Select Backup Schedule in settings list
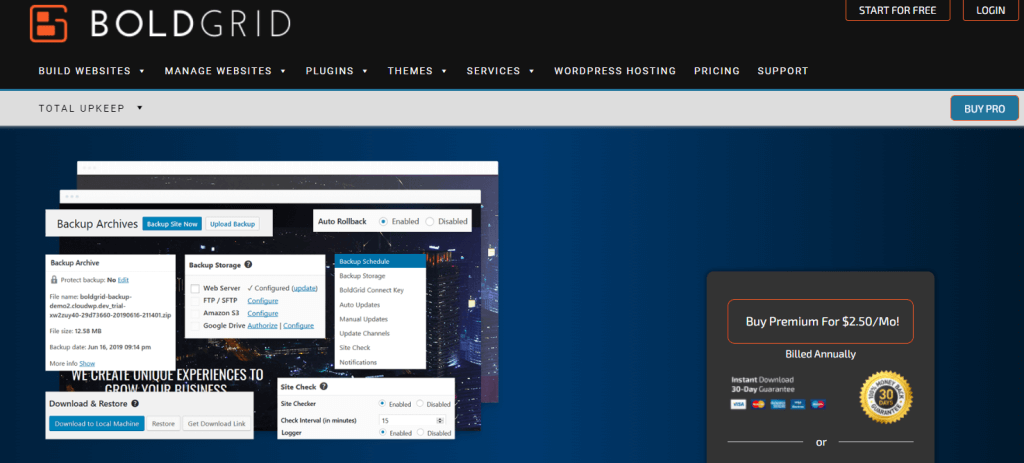Screen dimensions: 1024x463 point(380,261)
